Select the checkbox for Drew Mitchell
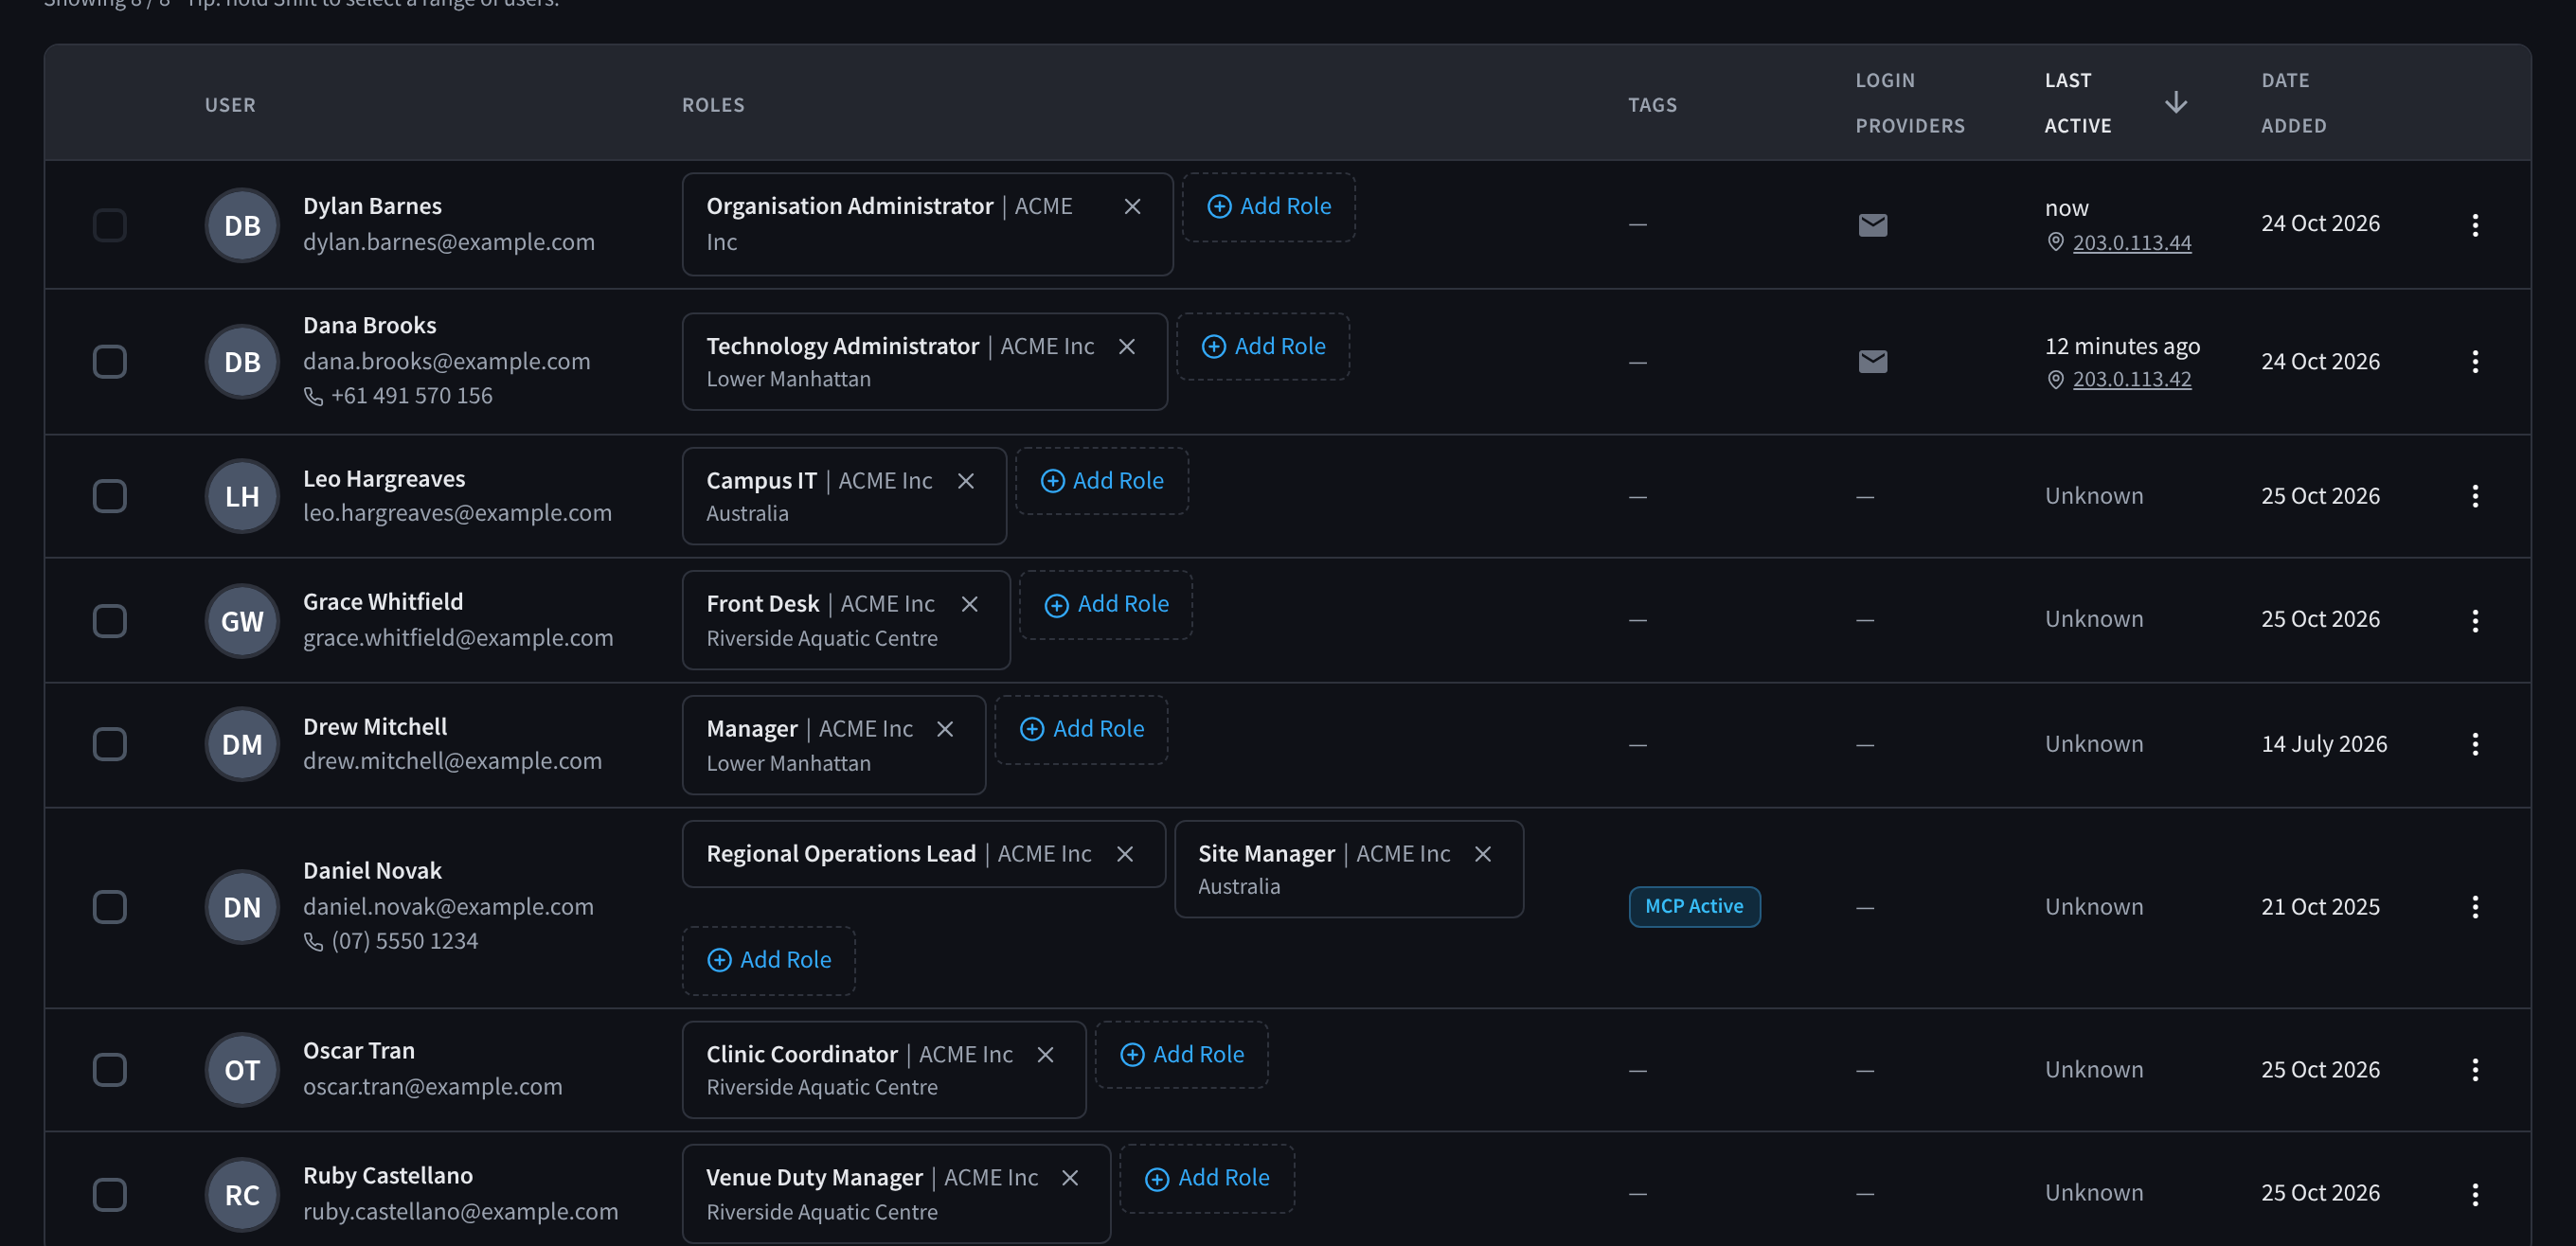This screenshot has height=1246, width=2576. pos(110,744)
